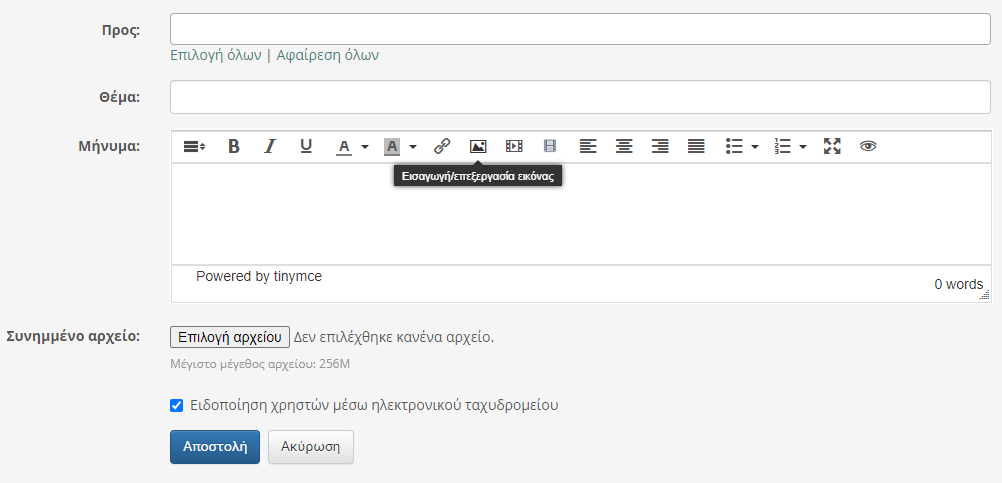Expand background color options arrow
The height and width of the screenshot is (483, 1002).
pyautogui.click(x=413, y=146)
